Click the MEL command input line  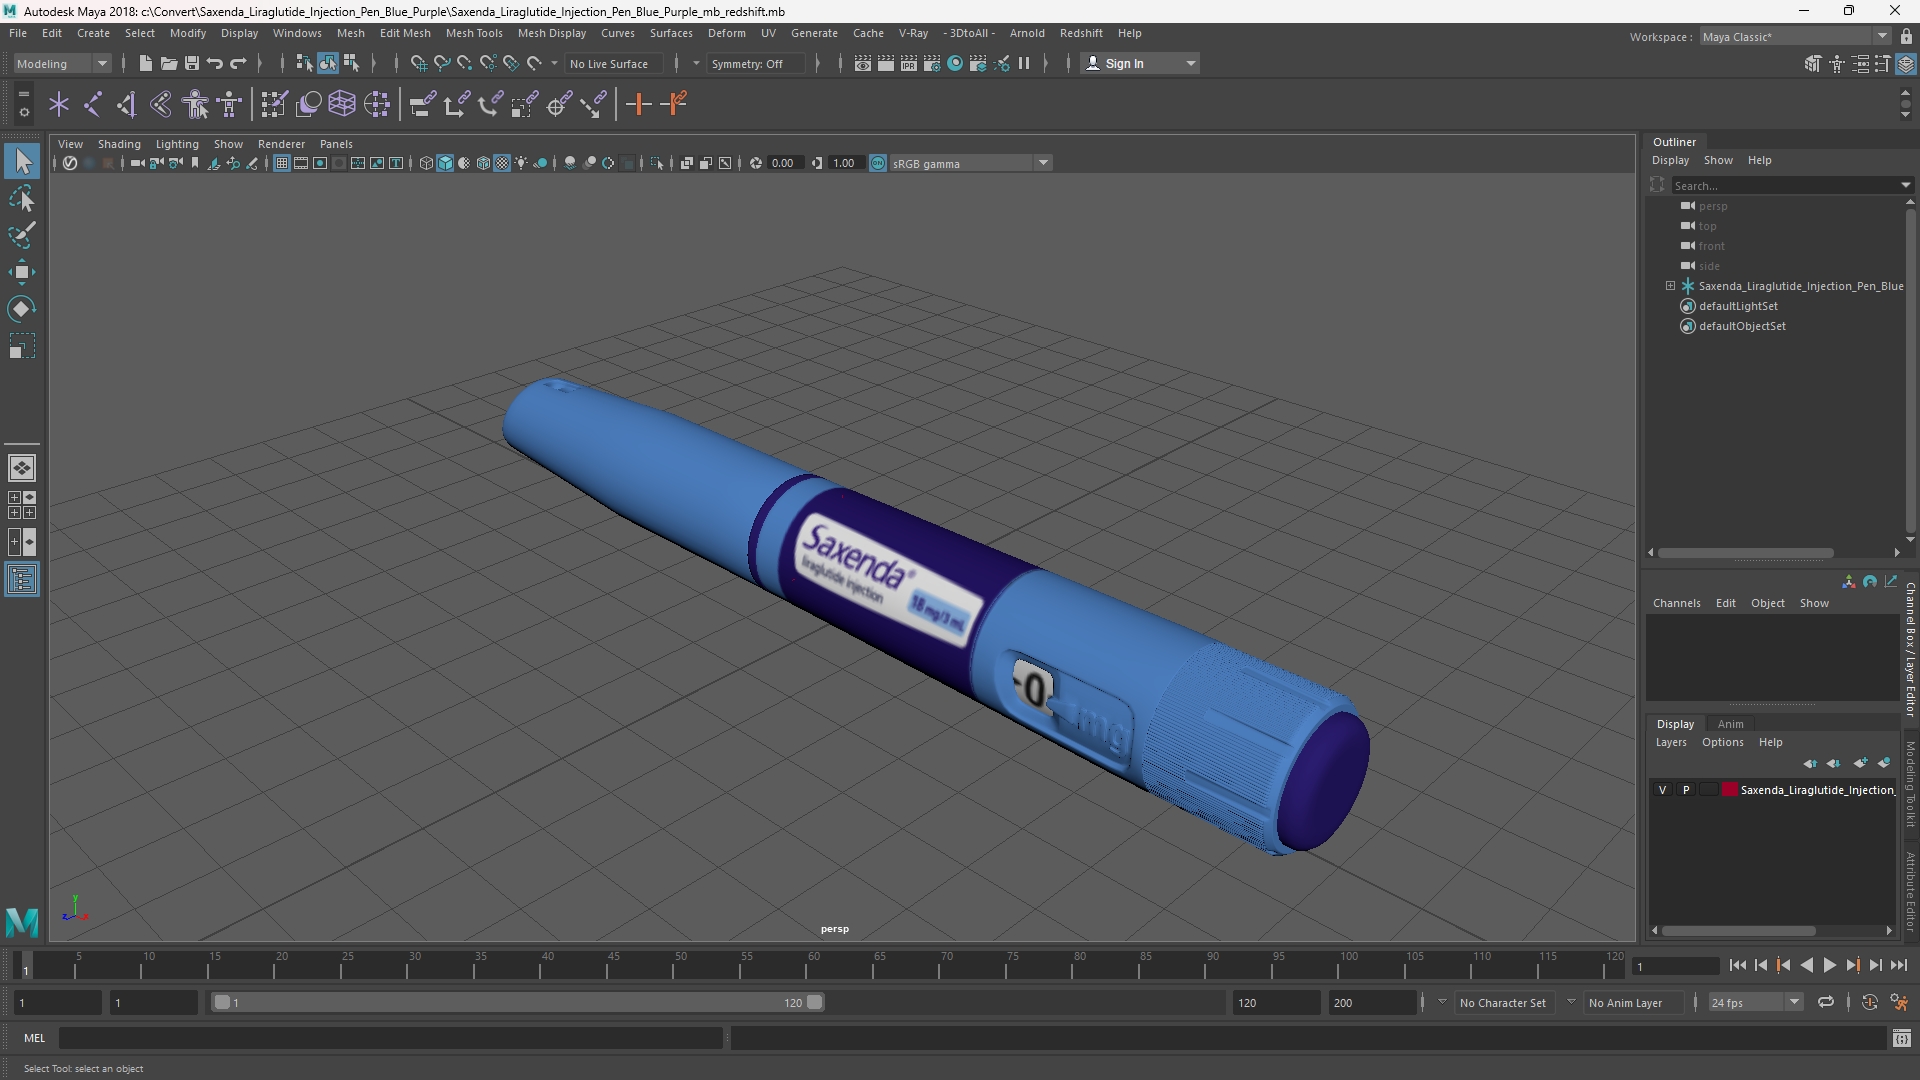(x=390, y=1038)
